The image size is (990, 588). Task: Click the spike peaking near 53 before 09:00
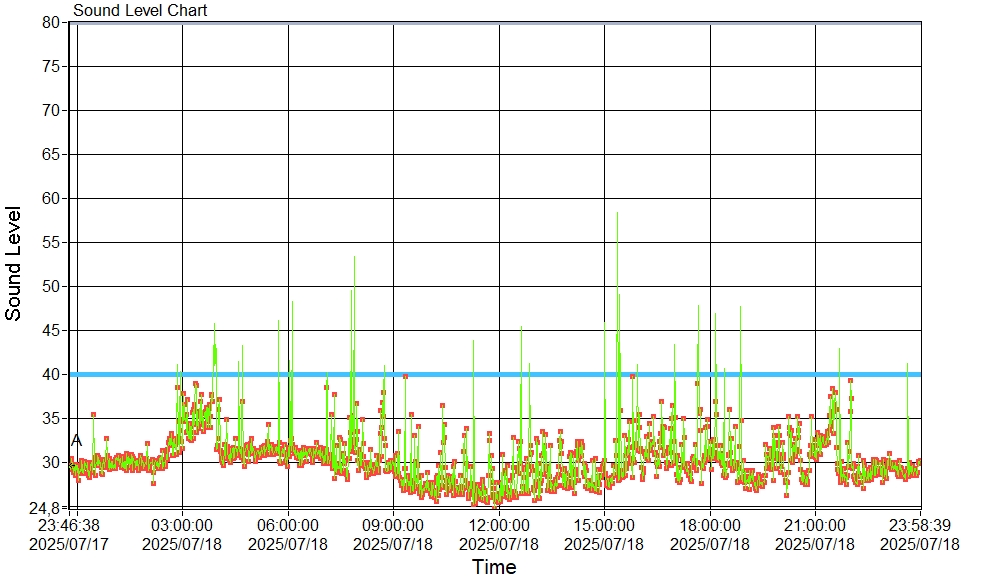pyautogui.click(x=354, y=258)
